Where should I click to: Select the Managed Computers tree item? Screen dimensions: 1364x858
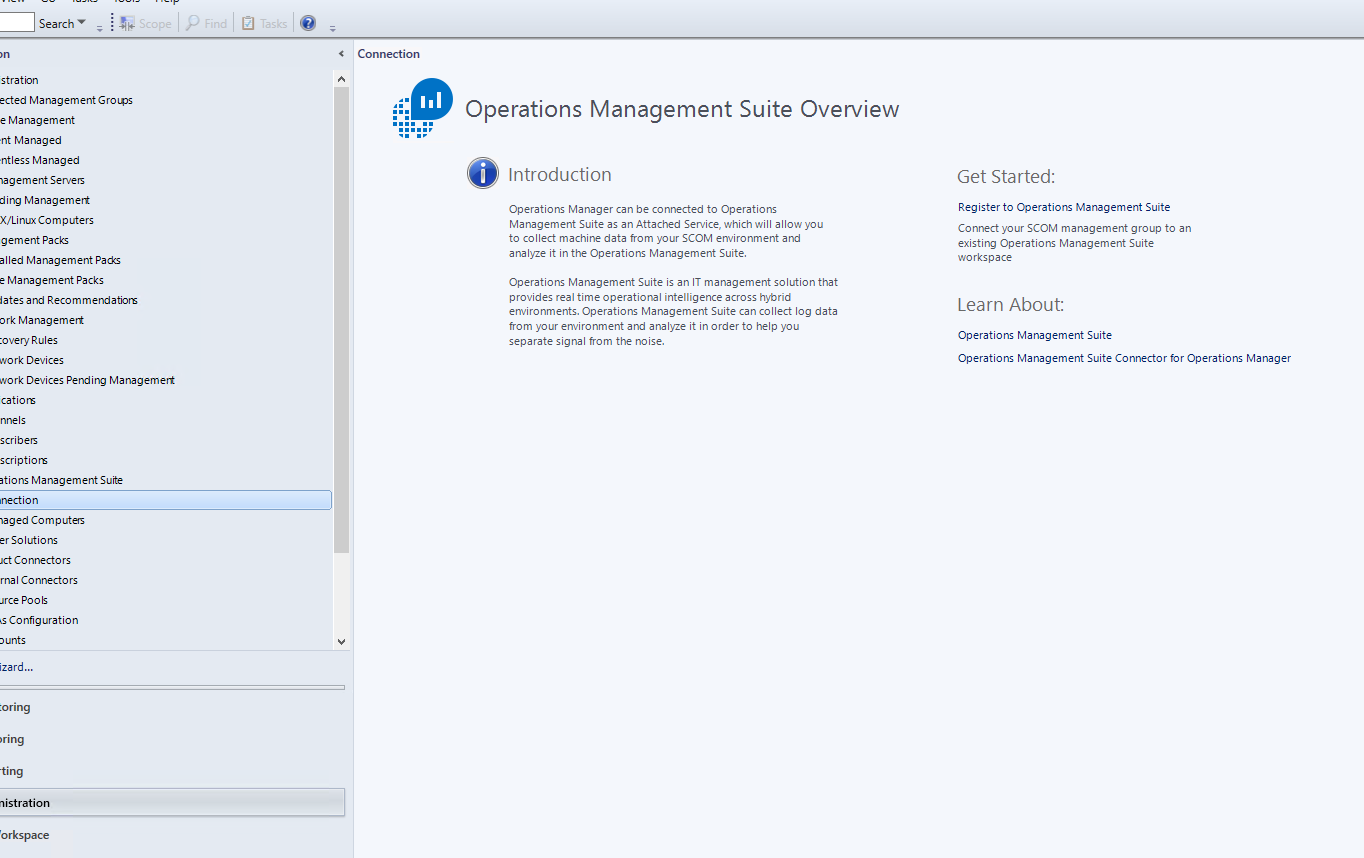point(42,519)
